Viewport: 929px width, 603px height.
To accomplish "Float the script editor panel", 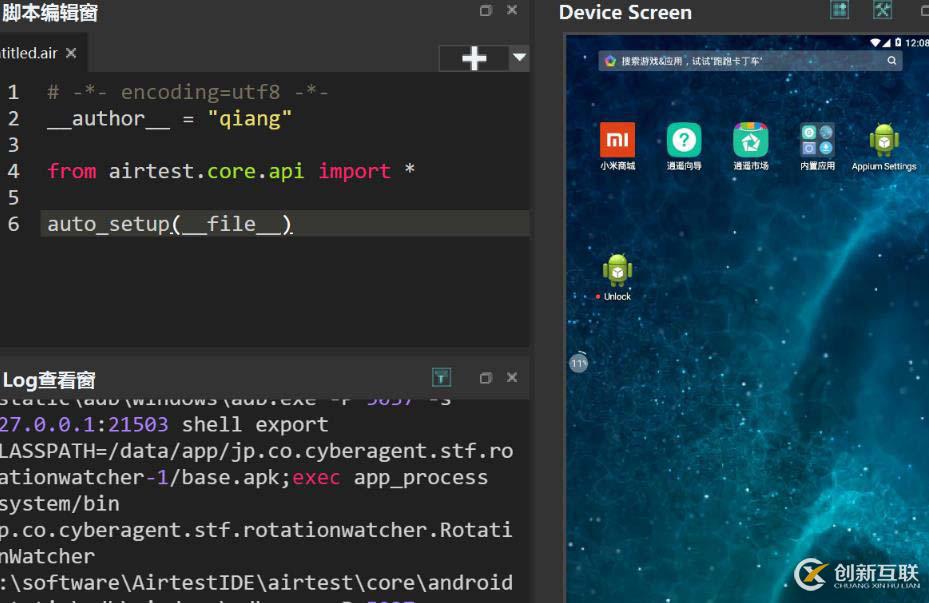I will (x=486, y=11).
